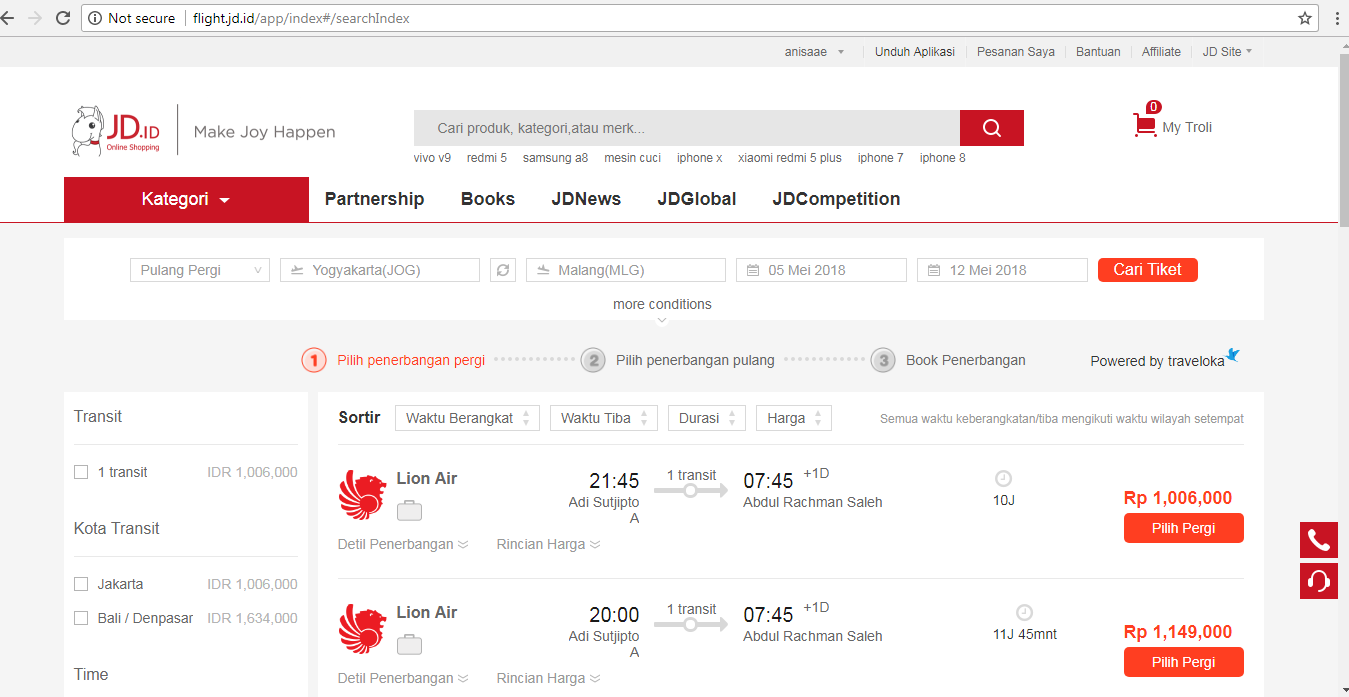Click the red search magnifier button
The width and height of the screenshot is (1349, 697).
coord(992,128)
